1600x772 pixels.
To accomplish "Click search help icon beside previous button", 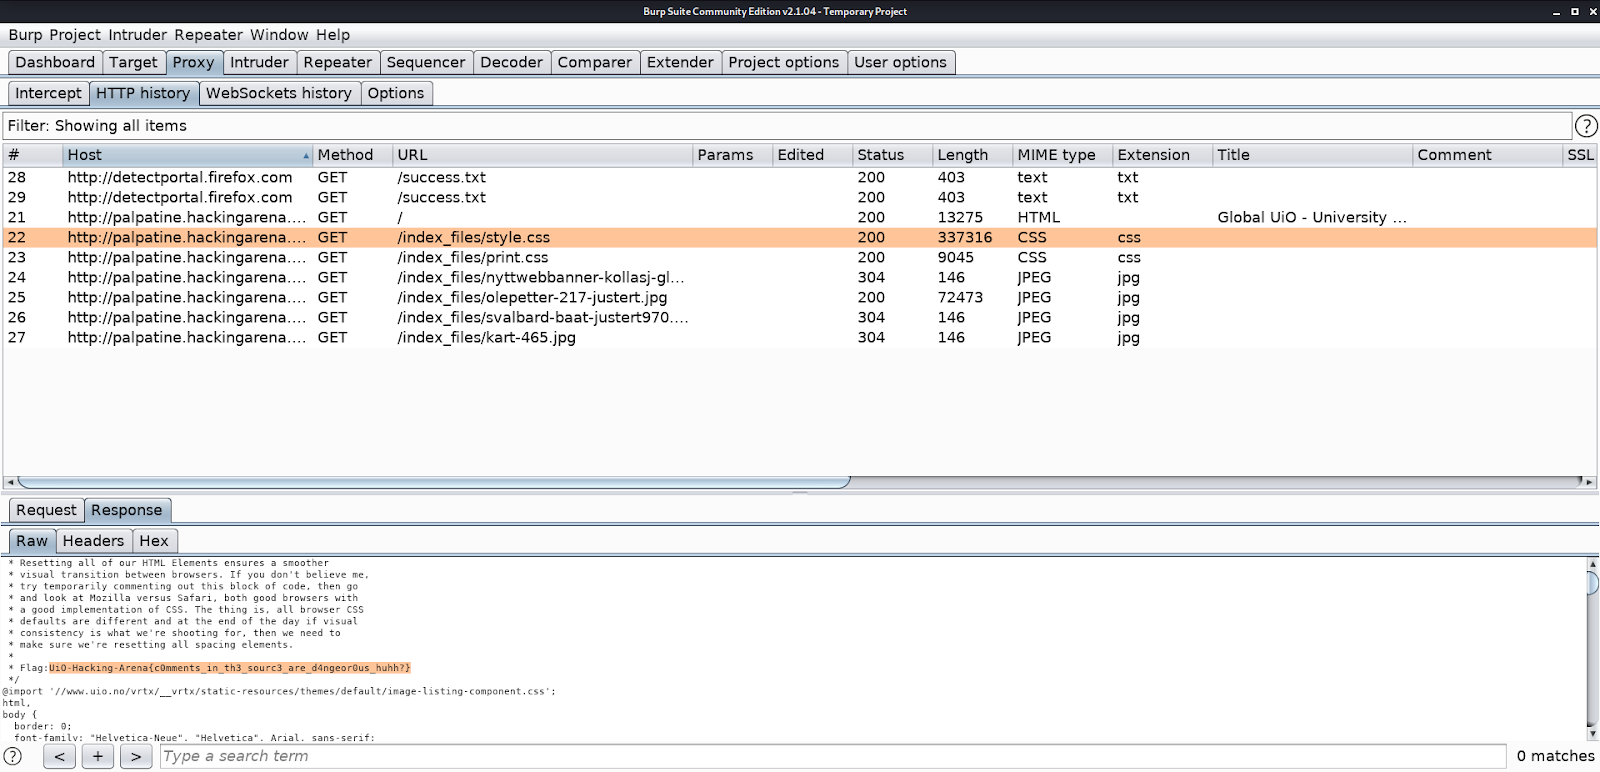I will tap(13, 756).
